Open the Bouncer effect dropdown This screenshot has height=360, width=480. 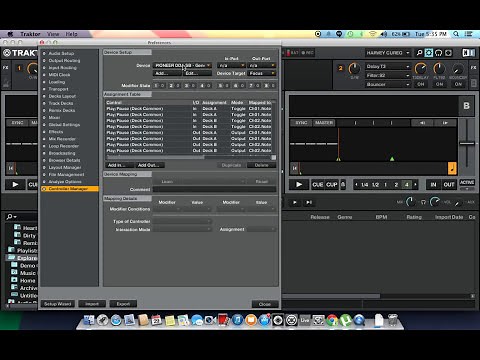388,84
